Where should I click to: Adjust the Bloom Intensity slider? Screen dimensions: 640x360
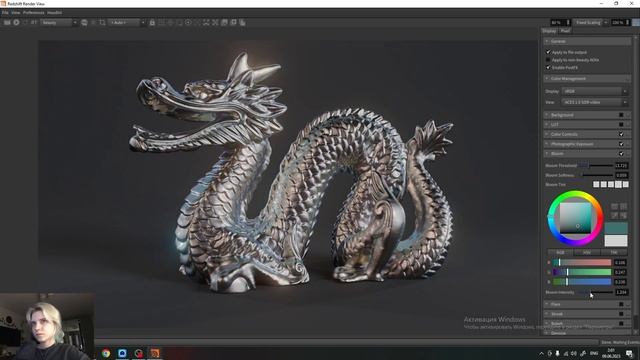[596, 292]
